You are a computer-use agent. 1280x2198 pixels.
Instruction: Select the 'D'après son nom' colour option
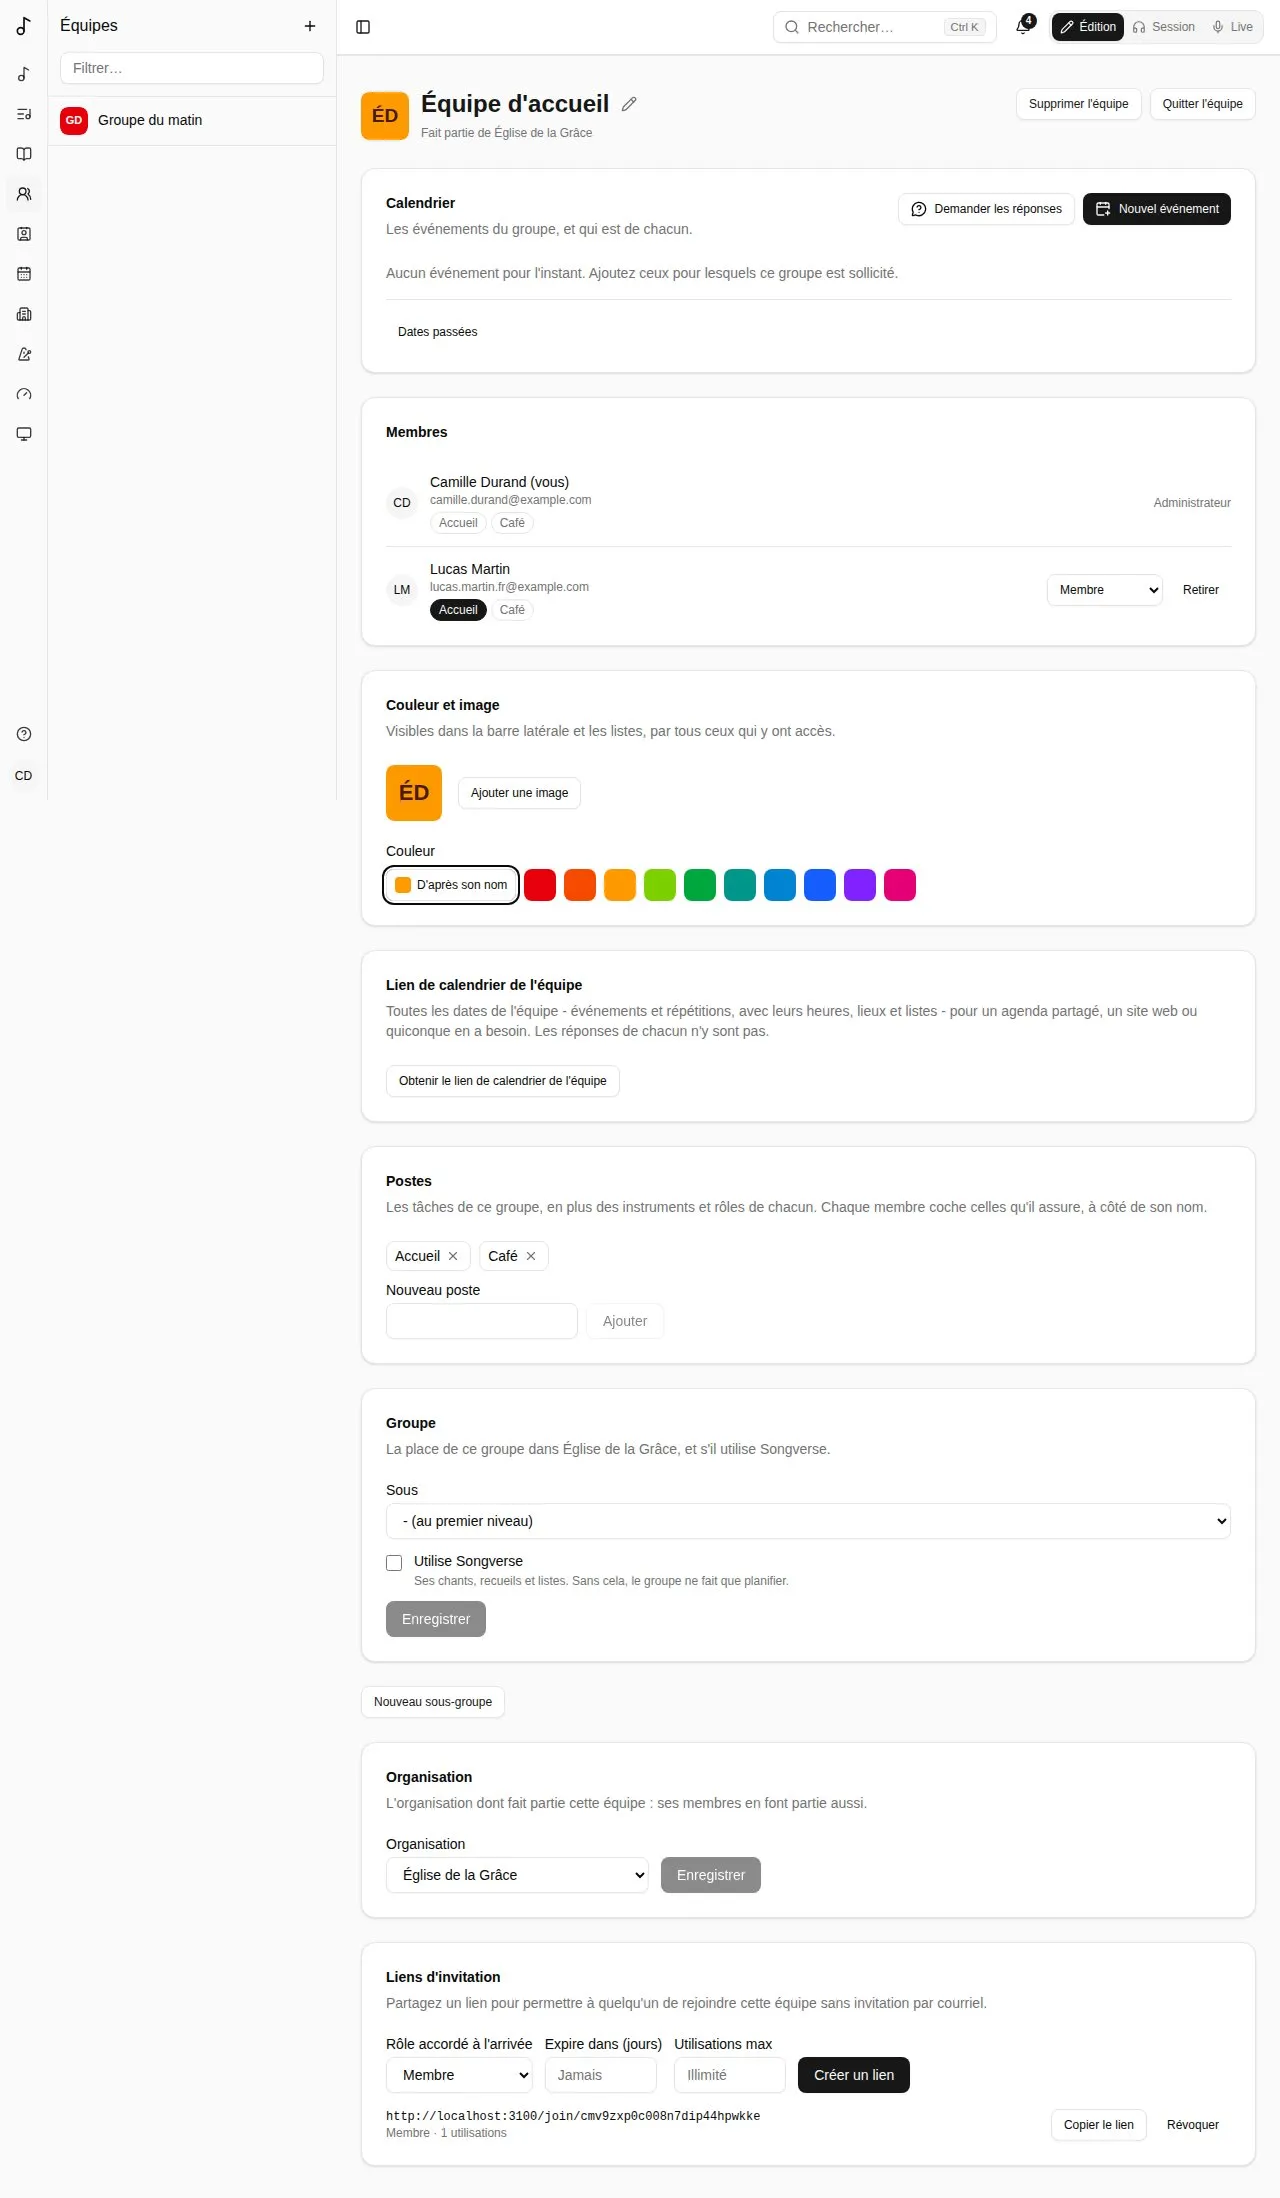451,885
